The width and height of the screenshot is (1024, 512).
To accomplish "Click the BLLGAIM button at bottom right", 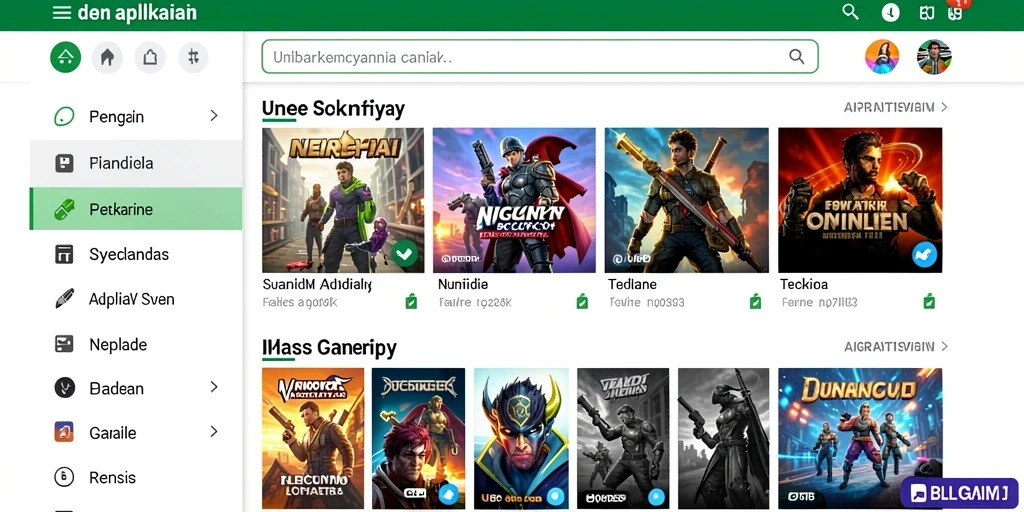I will coord(959,492).
